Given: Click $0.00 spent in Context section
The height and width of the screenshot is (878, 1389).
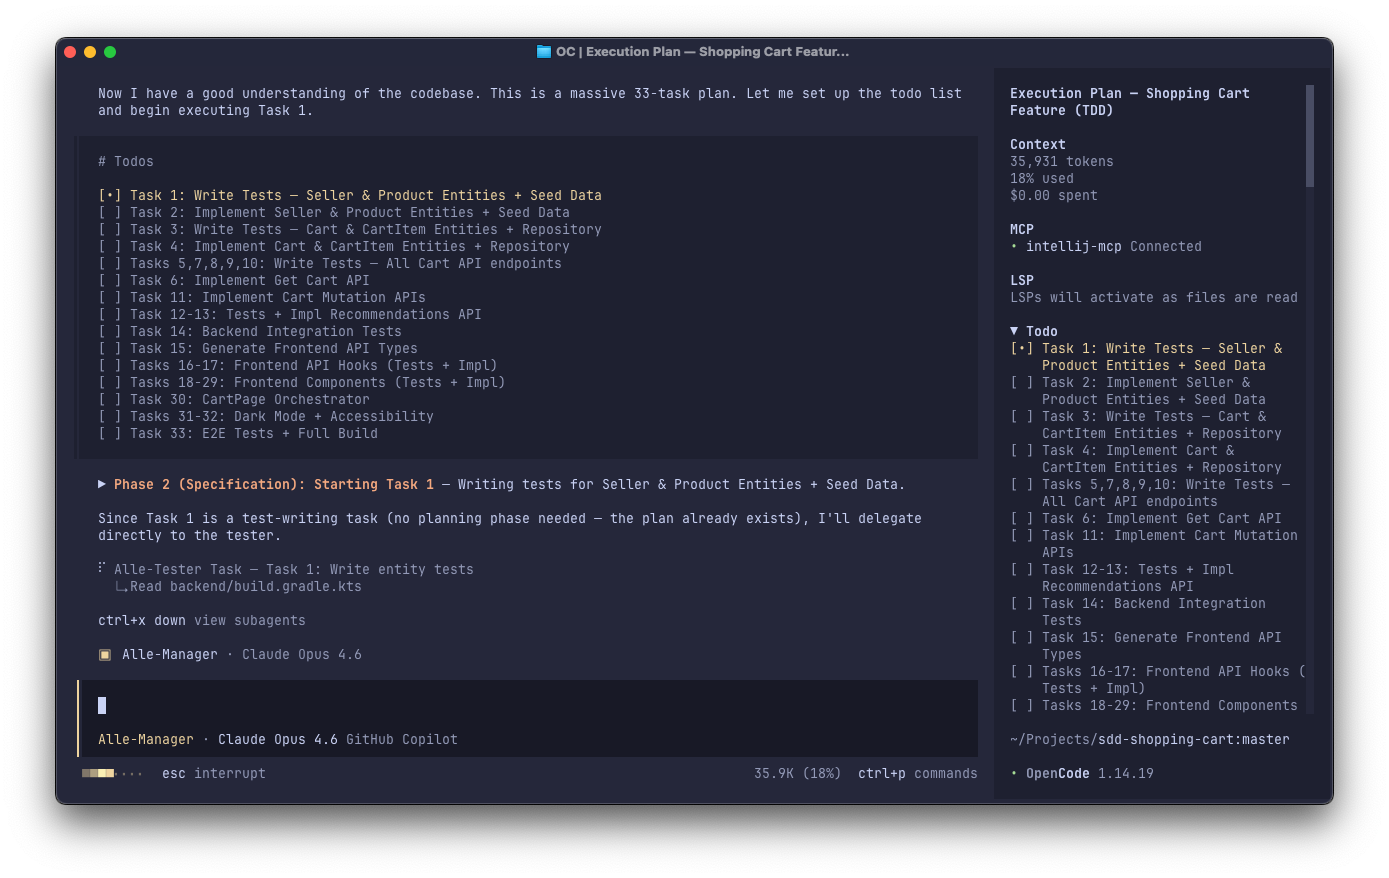Looking at the screenshot, I should 1054,196.
